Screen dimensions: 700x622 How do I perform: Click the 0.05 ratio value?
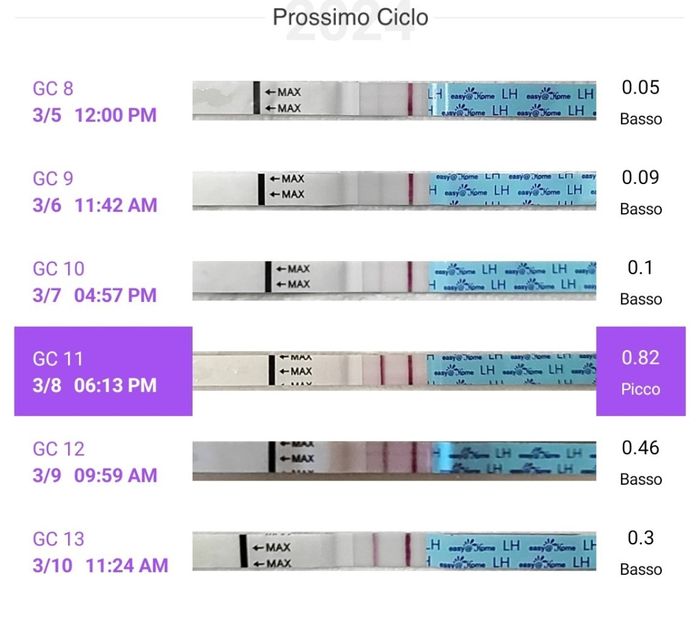click(640, 88)
